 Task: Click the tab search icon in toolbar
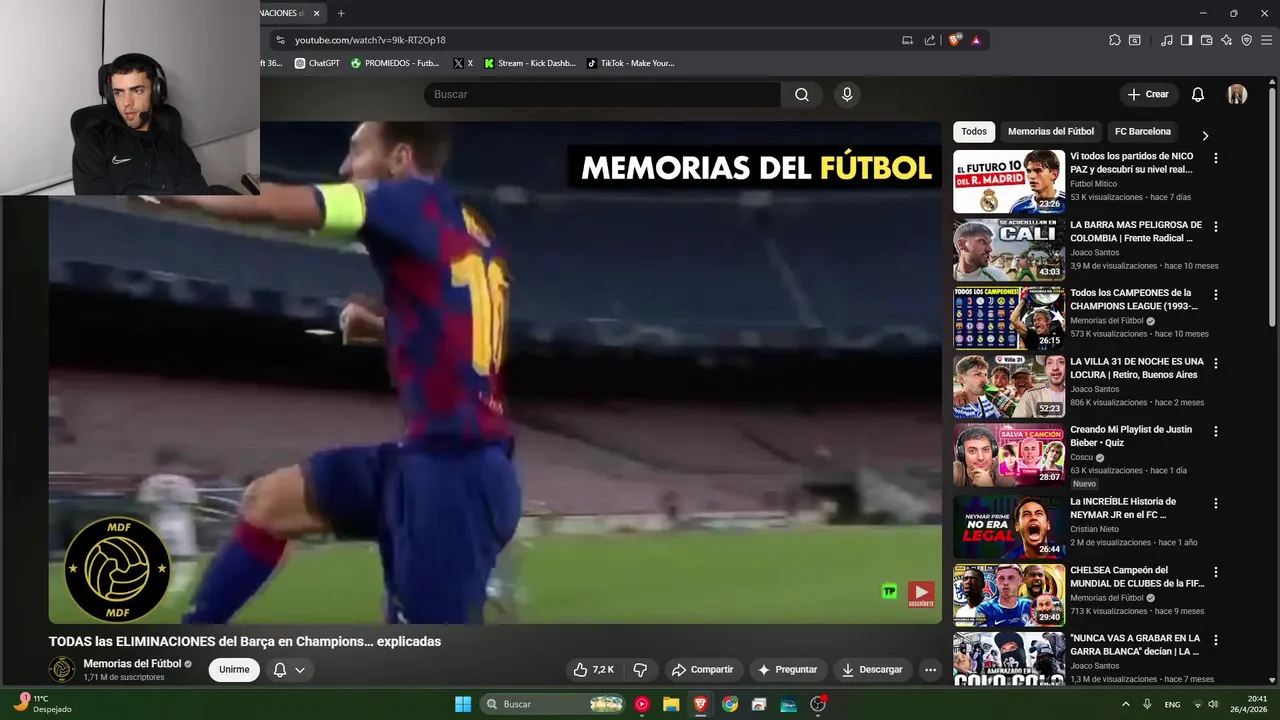pyautogui.click(x=1135, y=40)
